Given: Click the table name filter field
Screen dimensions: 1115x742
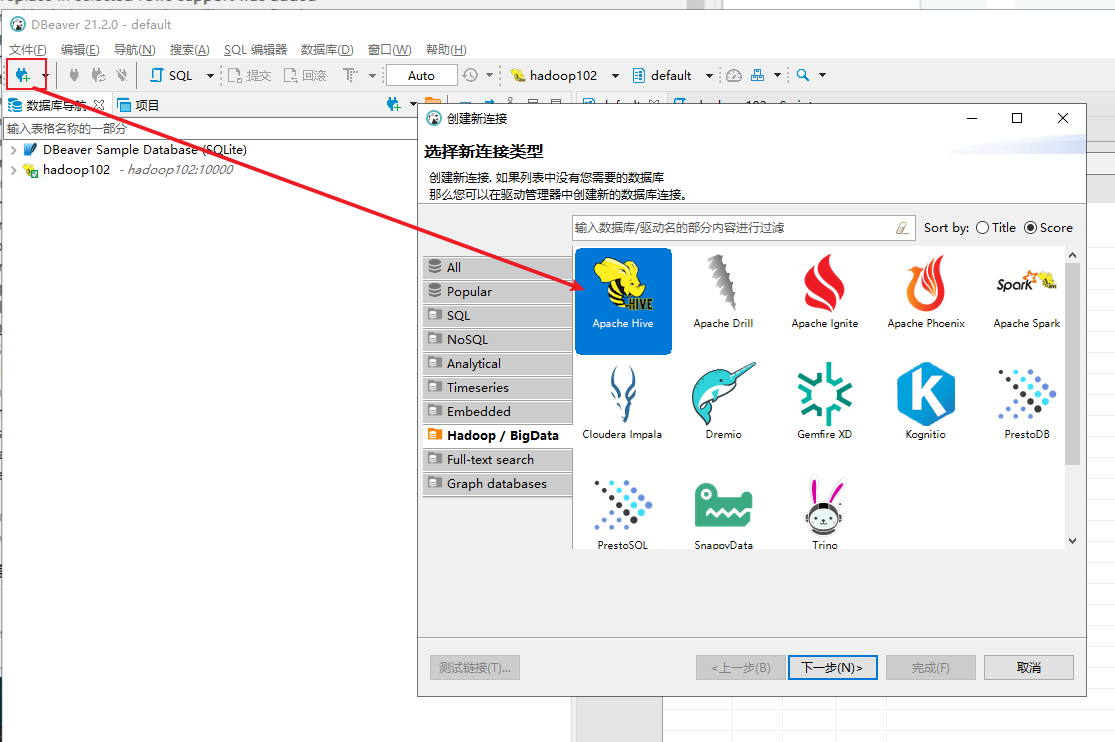Looking at the screenshot, I should [210, 129].
